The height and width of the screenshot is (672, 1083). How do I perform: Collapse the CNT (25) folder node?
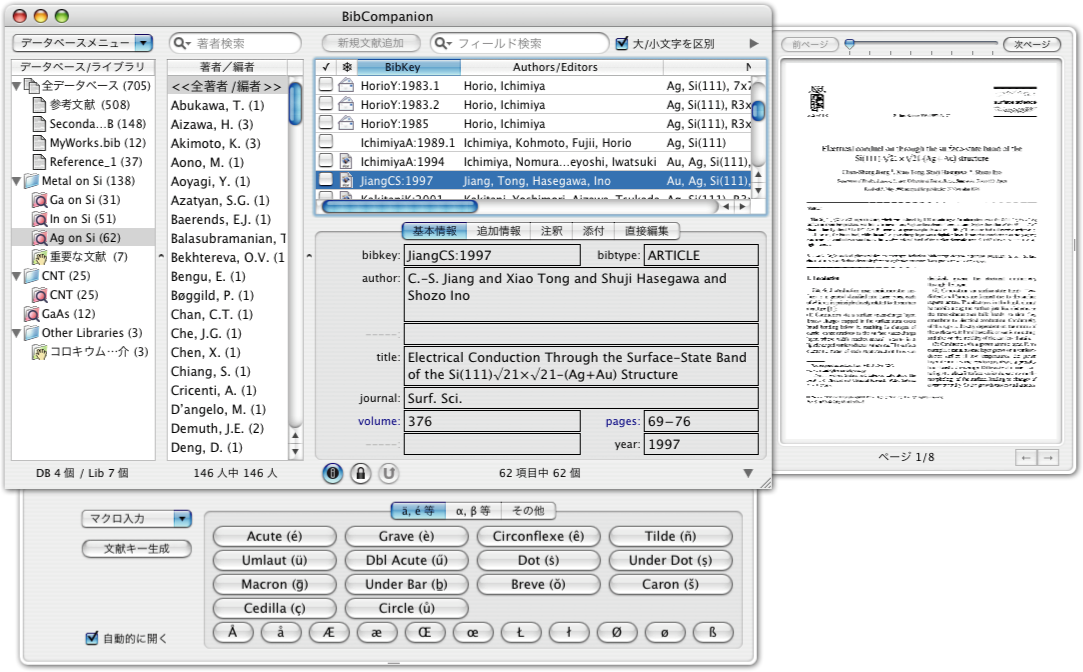pos(17,276)
